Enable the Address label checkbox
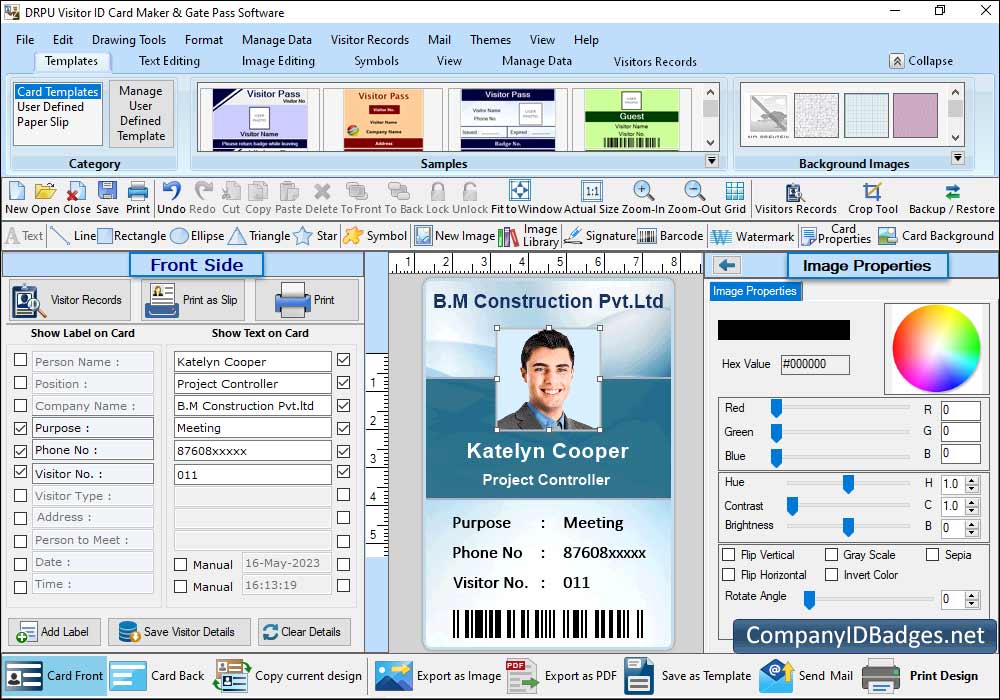Screen dimensions: 1000x700 (20, 518)
